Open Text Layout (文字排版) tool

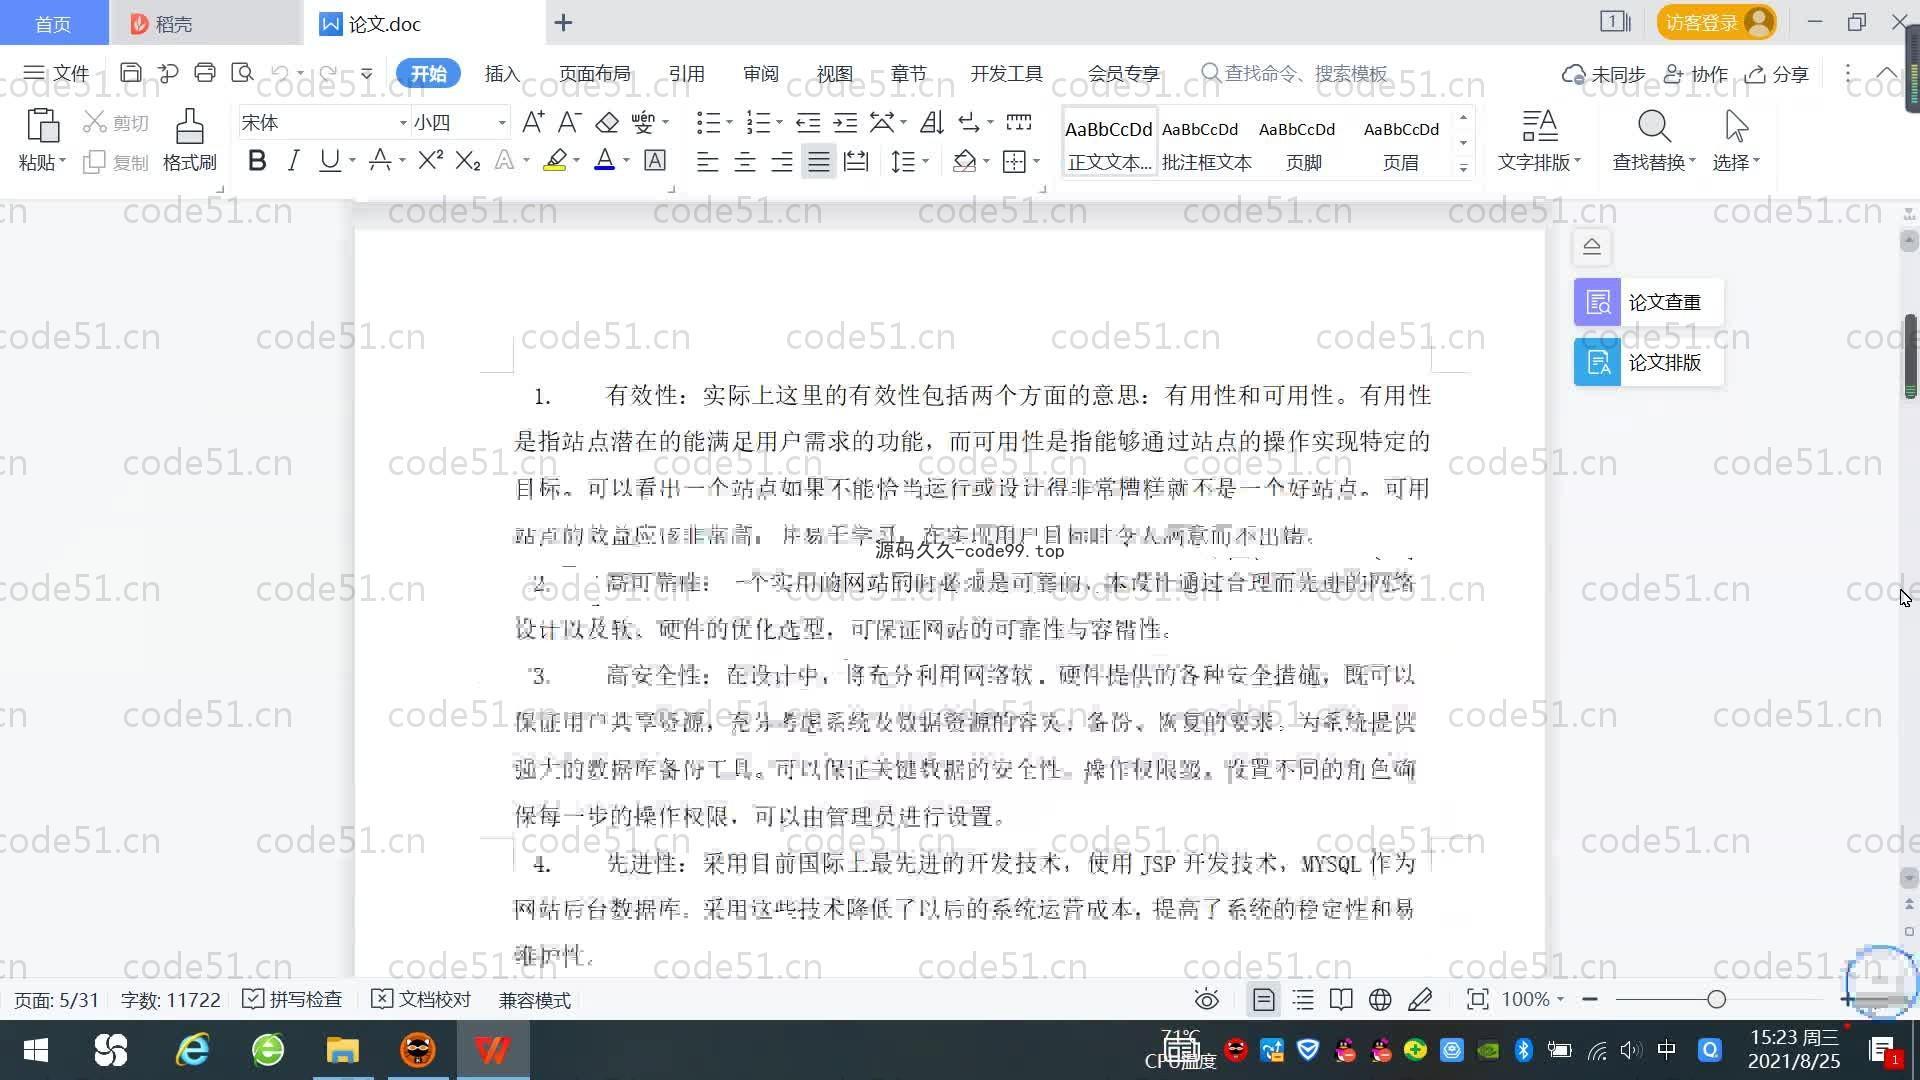tap(1539, 140)
